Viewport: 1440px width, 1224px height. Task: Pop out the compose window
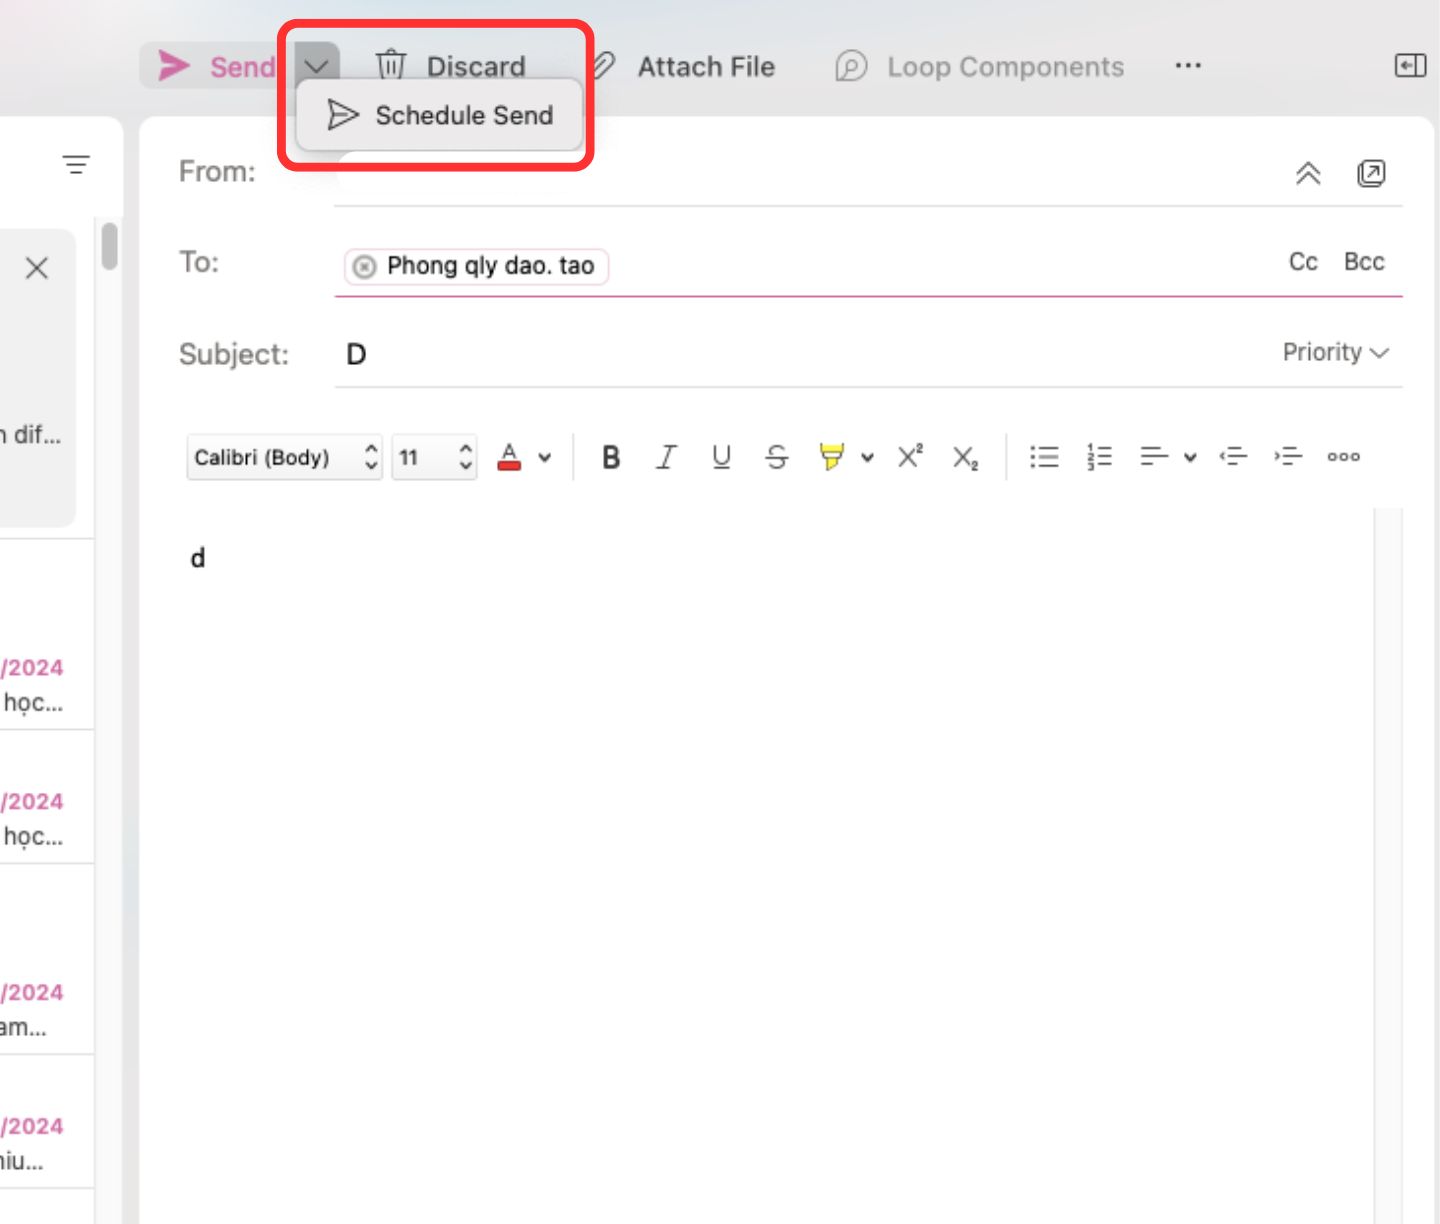coord(1371,173)
